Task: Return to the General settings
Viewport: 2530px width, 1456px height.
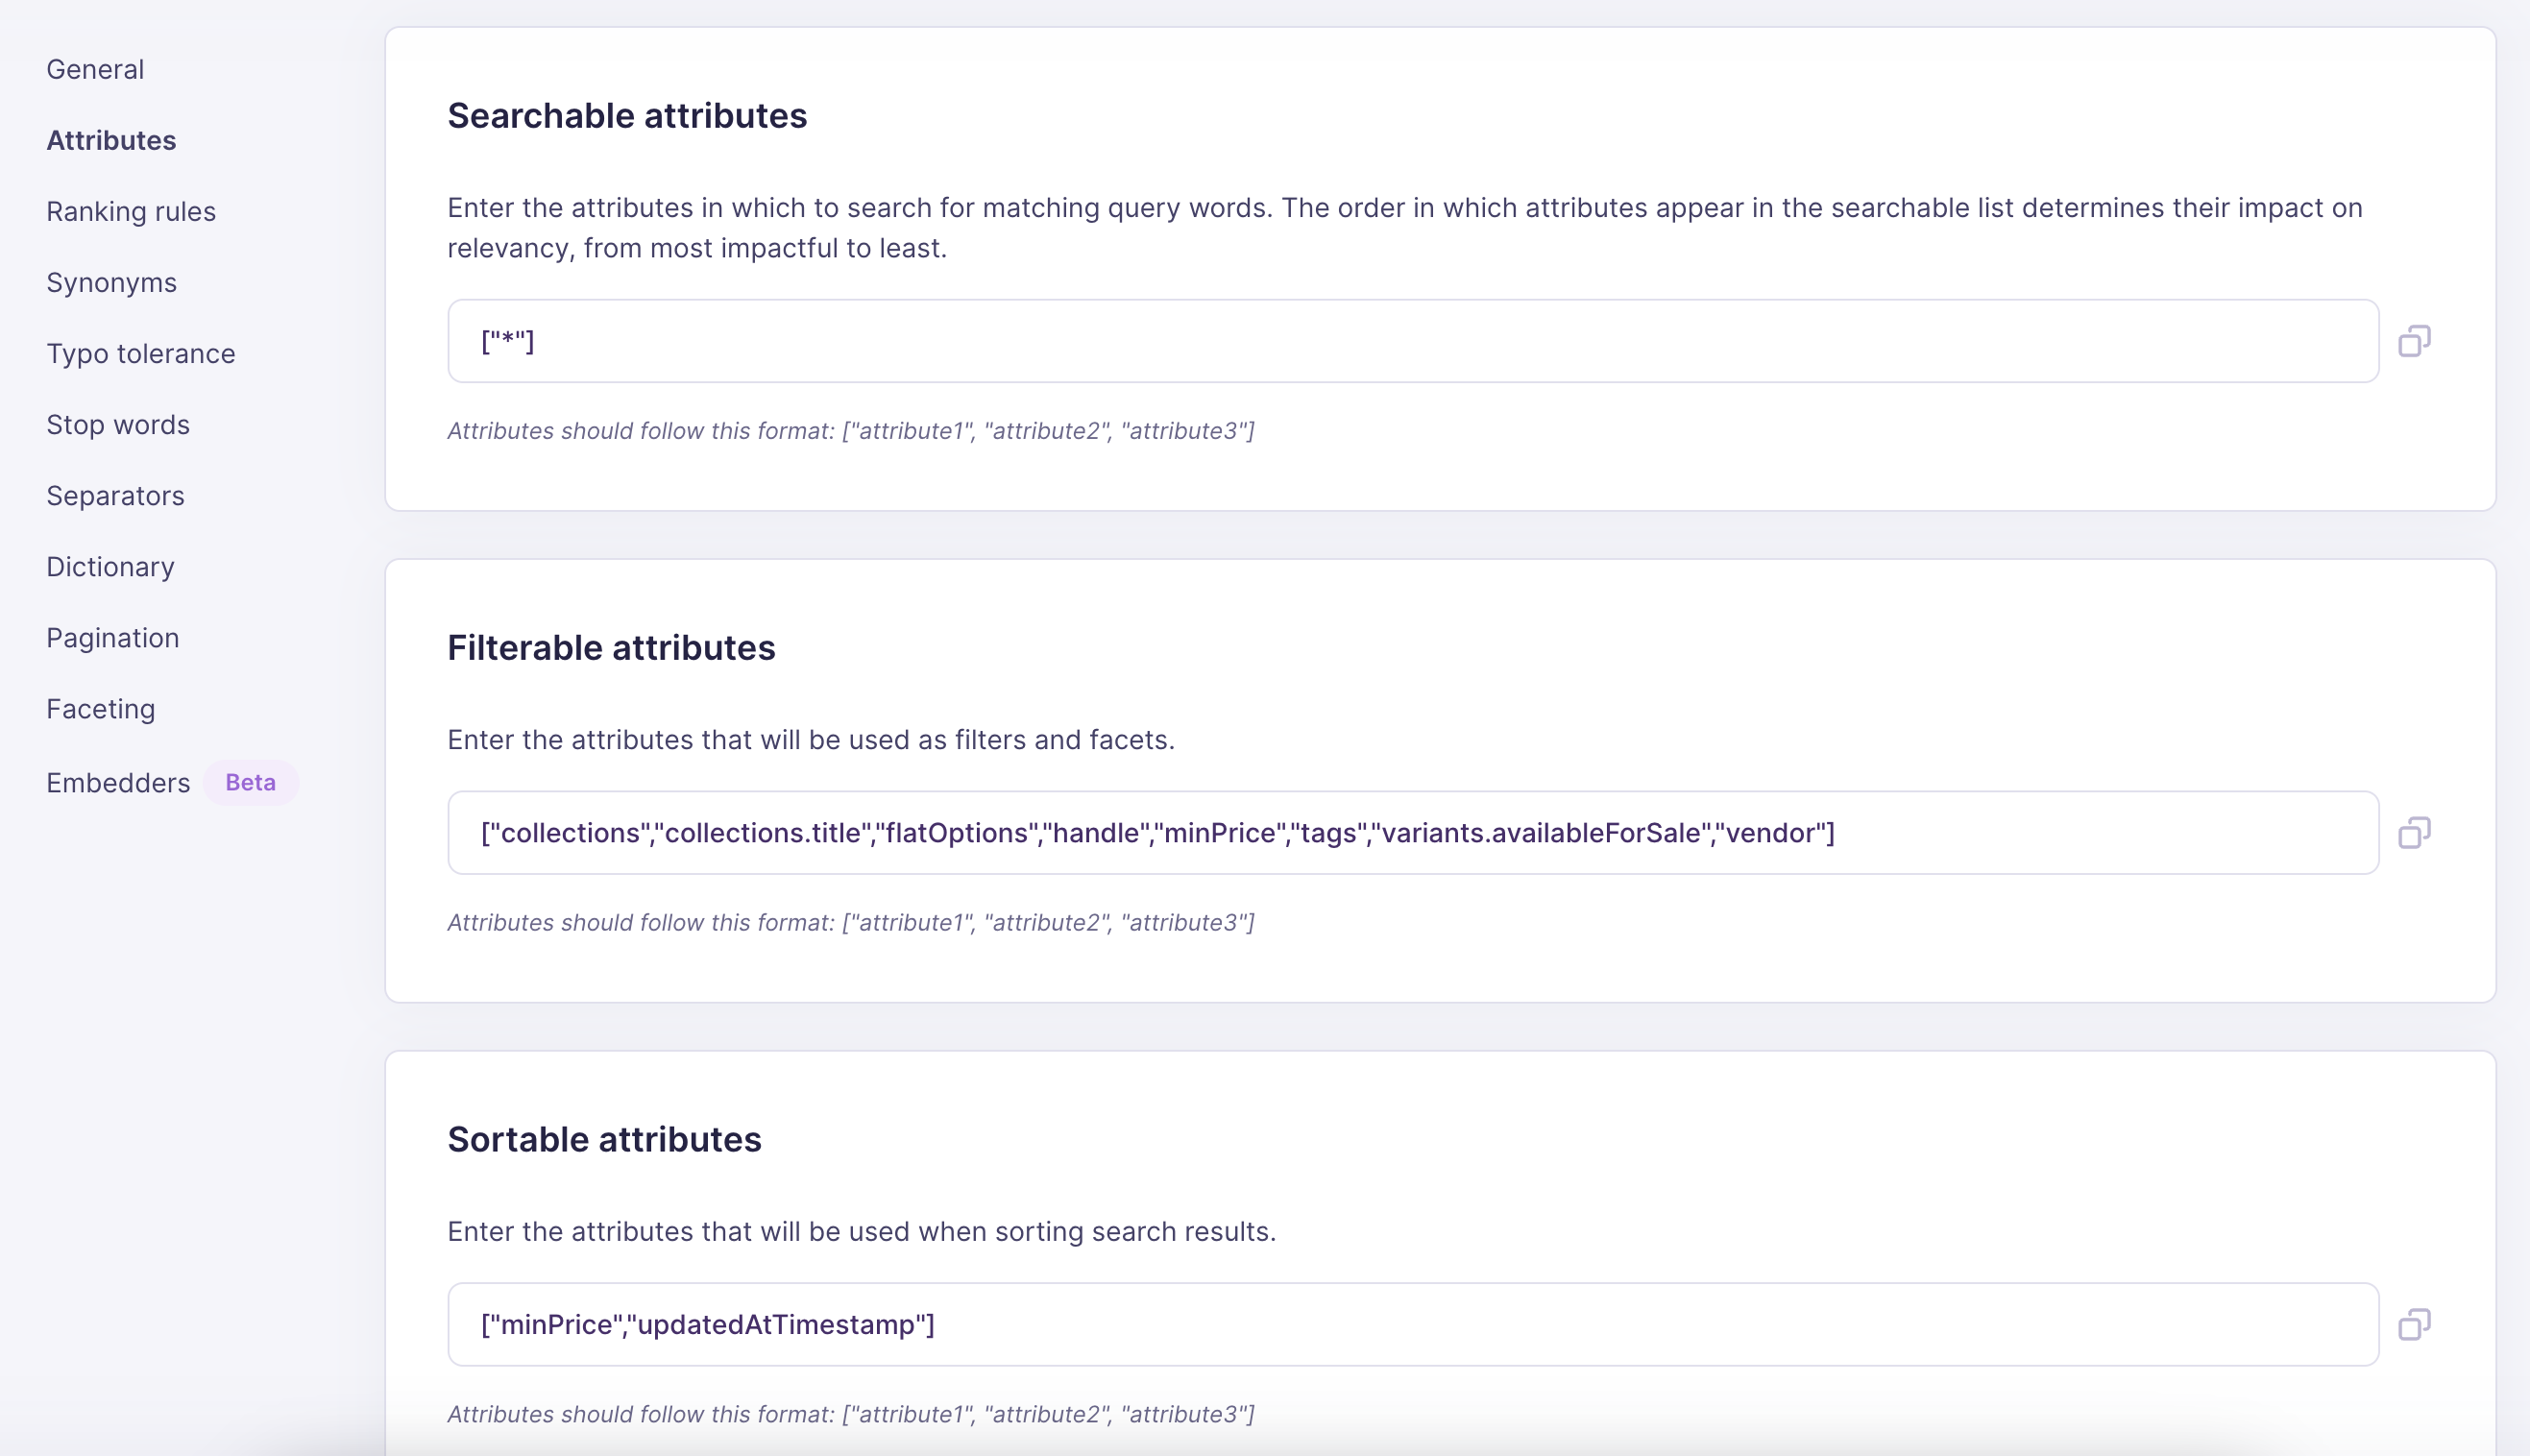Action: pyautogui.click(x=94, y=69)
